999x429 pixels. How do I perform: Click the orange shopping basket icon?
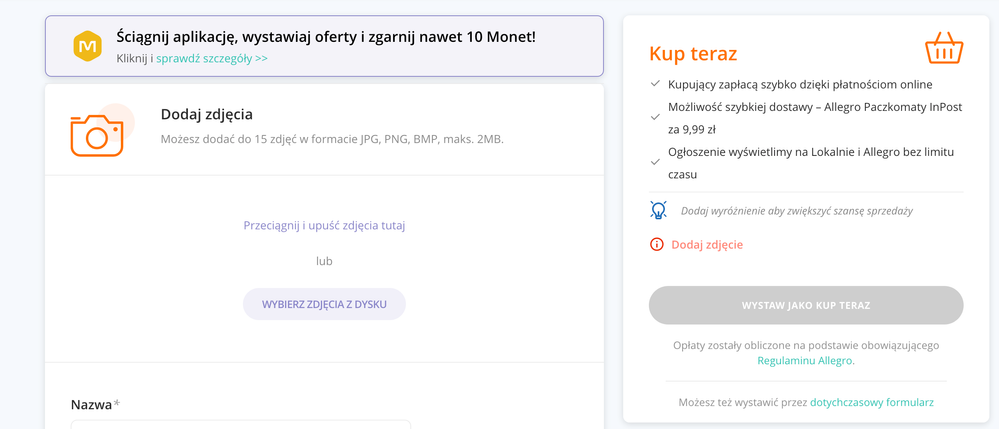pos(944,48)
